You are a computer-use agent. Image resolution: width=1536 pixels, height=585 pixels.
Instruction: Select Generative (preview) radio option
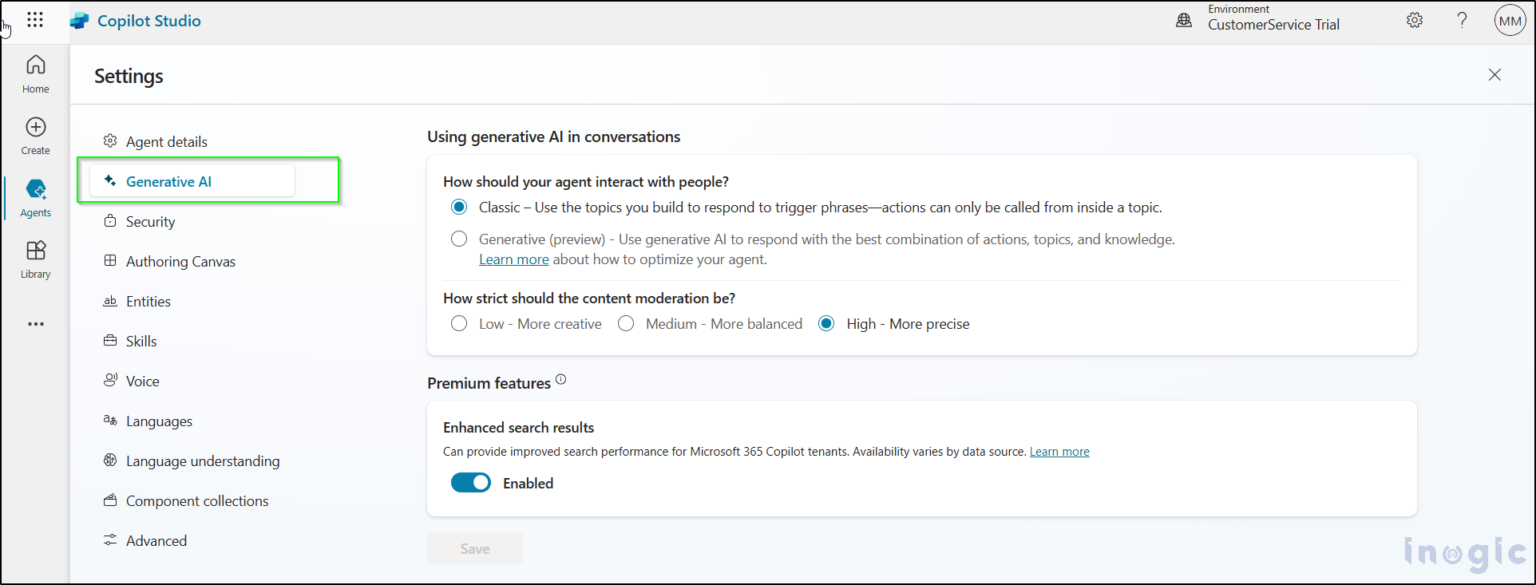point(459,239)
